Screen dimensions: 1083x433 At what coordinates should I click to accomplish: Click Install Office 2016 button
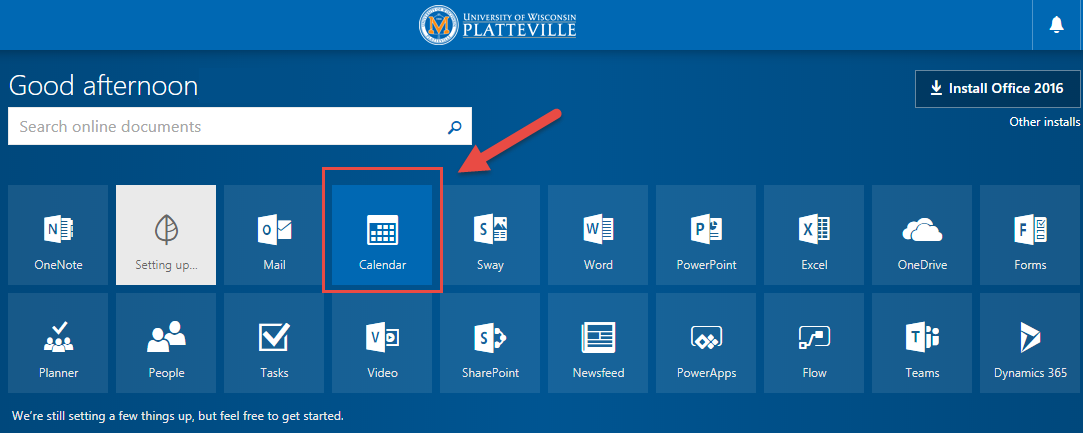point(998,89)
